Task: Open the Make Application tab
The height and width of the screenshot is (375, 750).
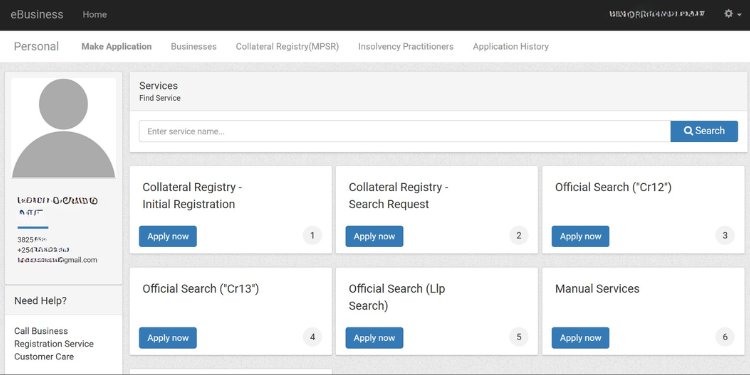Action: [116, 46]
